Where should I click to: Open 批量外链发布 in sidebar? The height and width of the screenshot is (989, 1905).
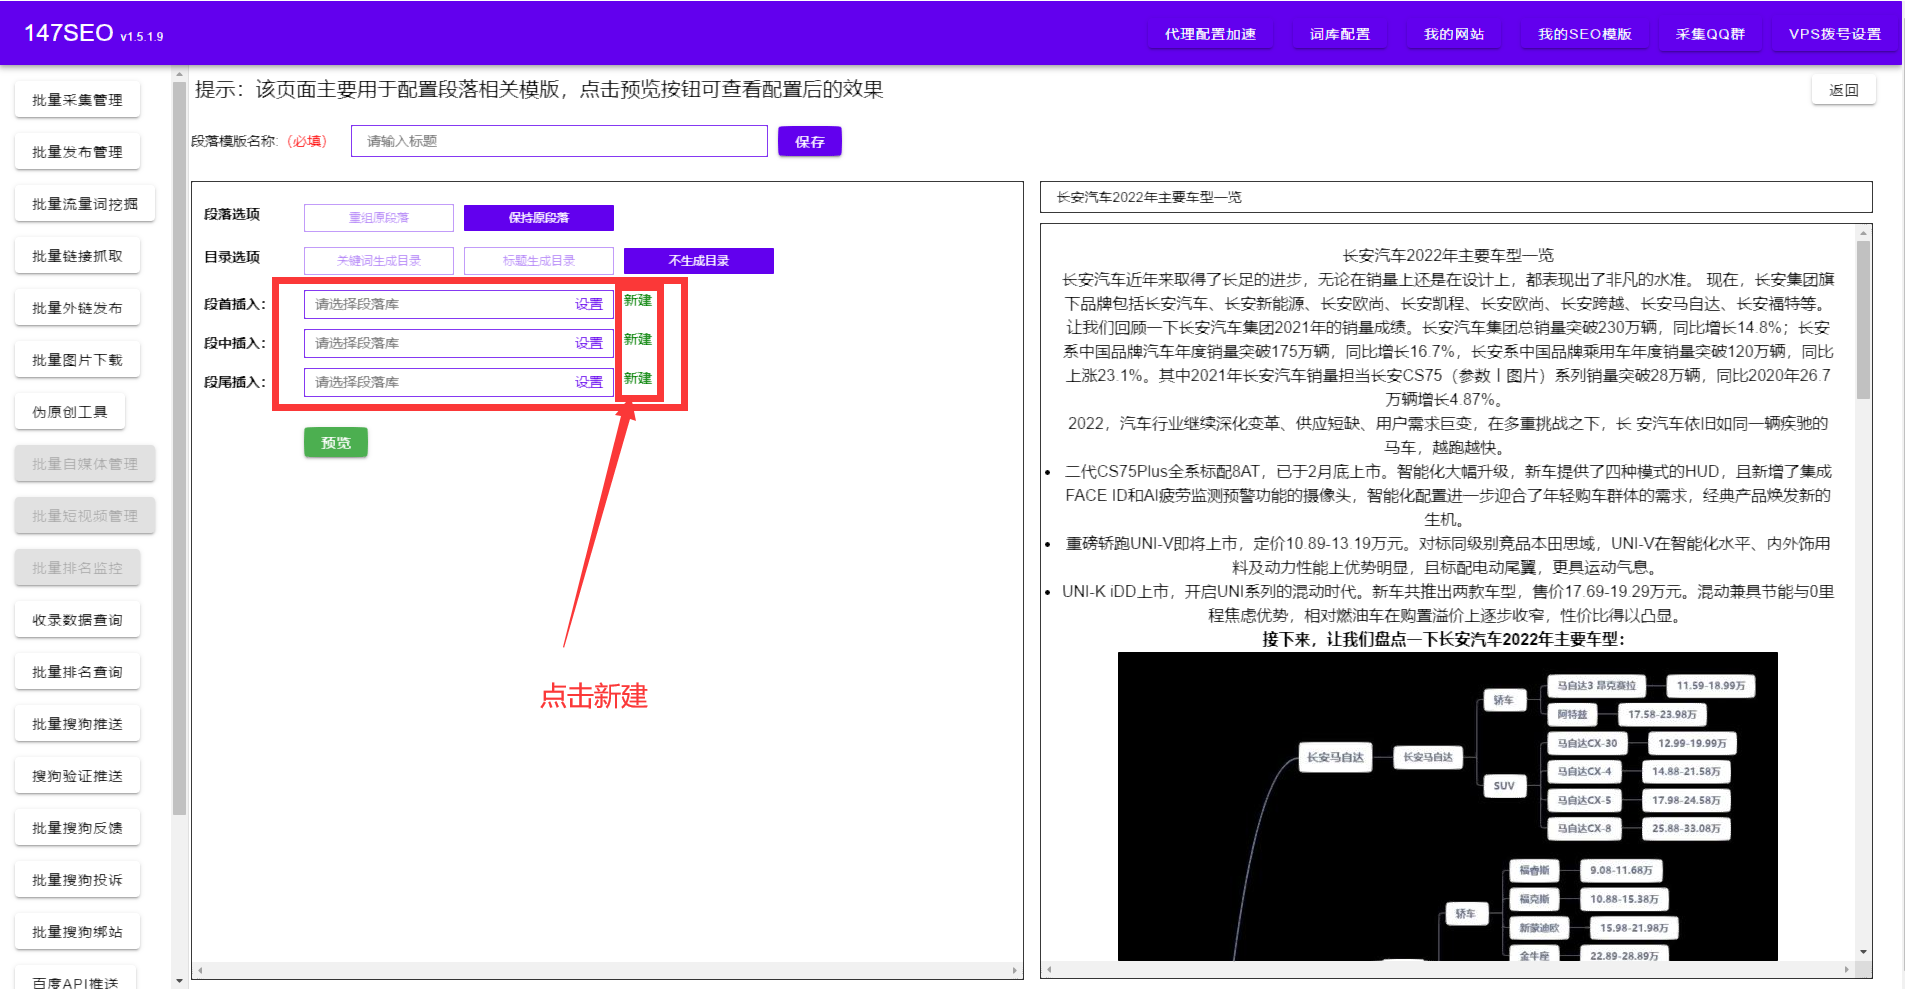coord(77,308)
